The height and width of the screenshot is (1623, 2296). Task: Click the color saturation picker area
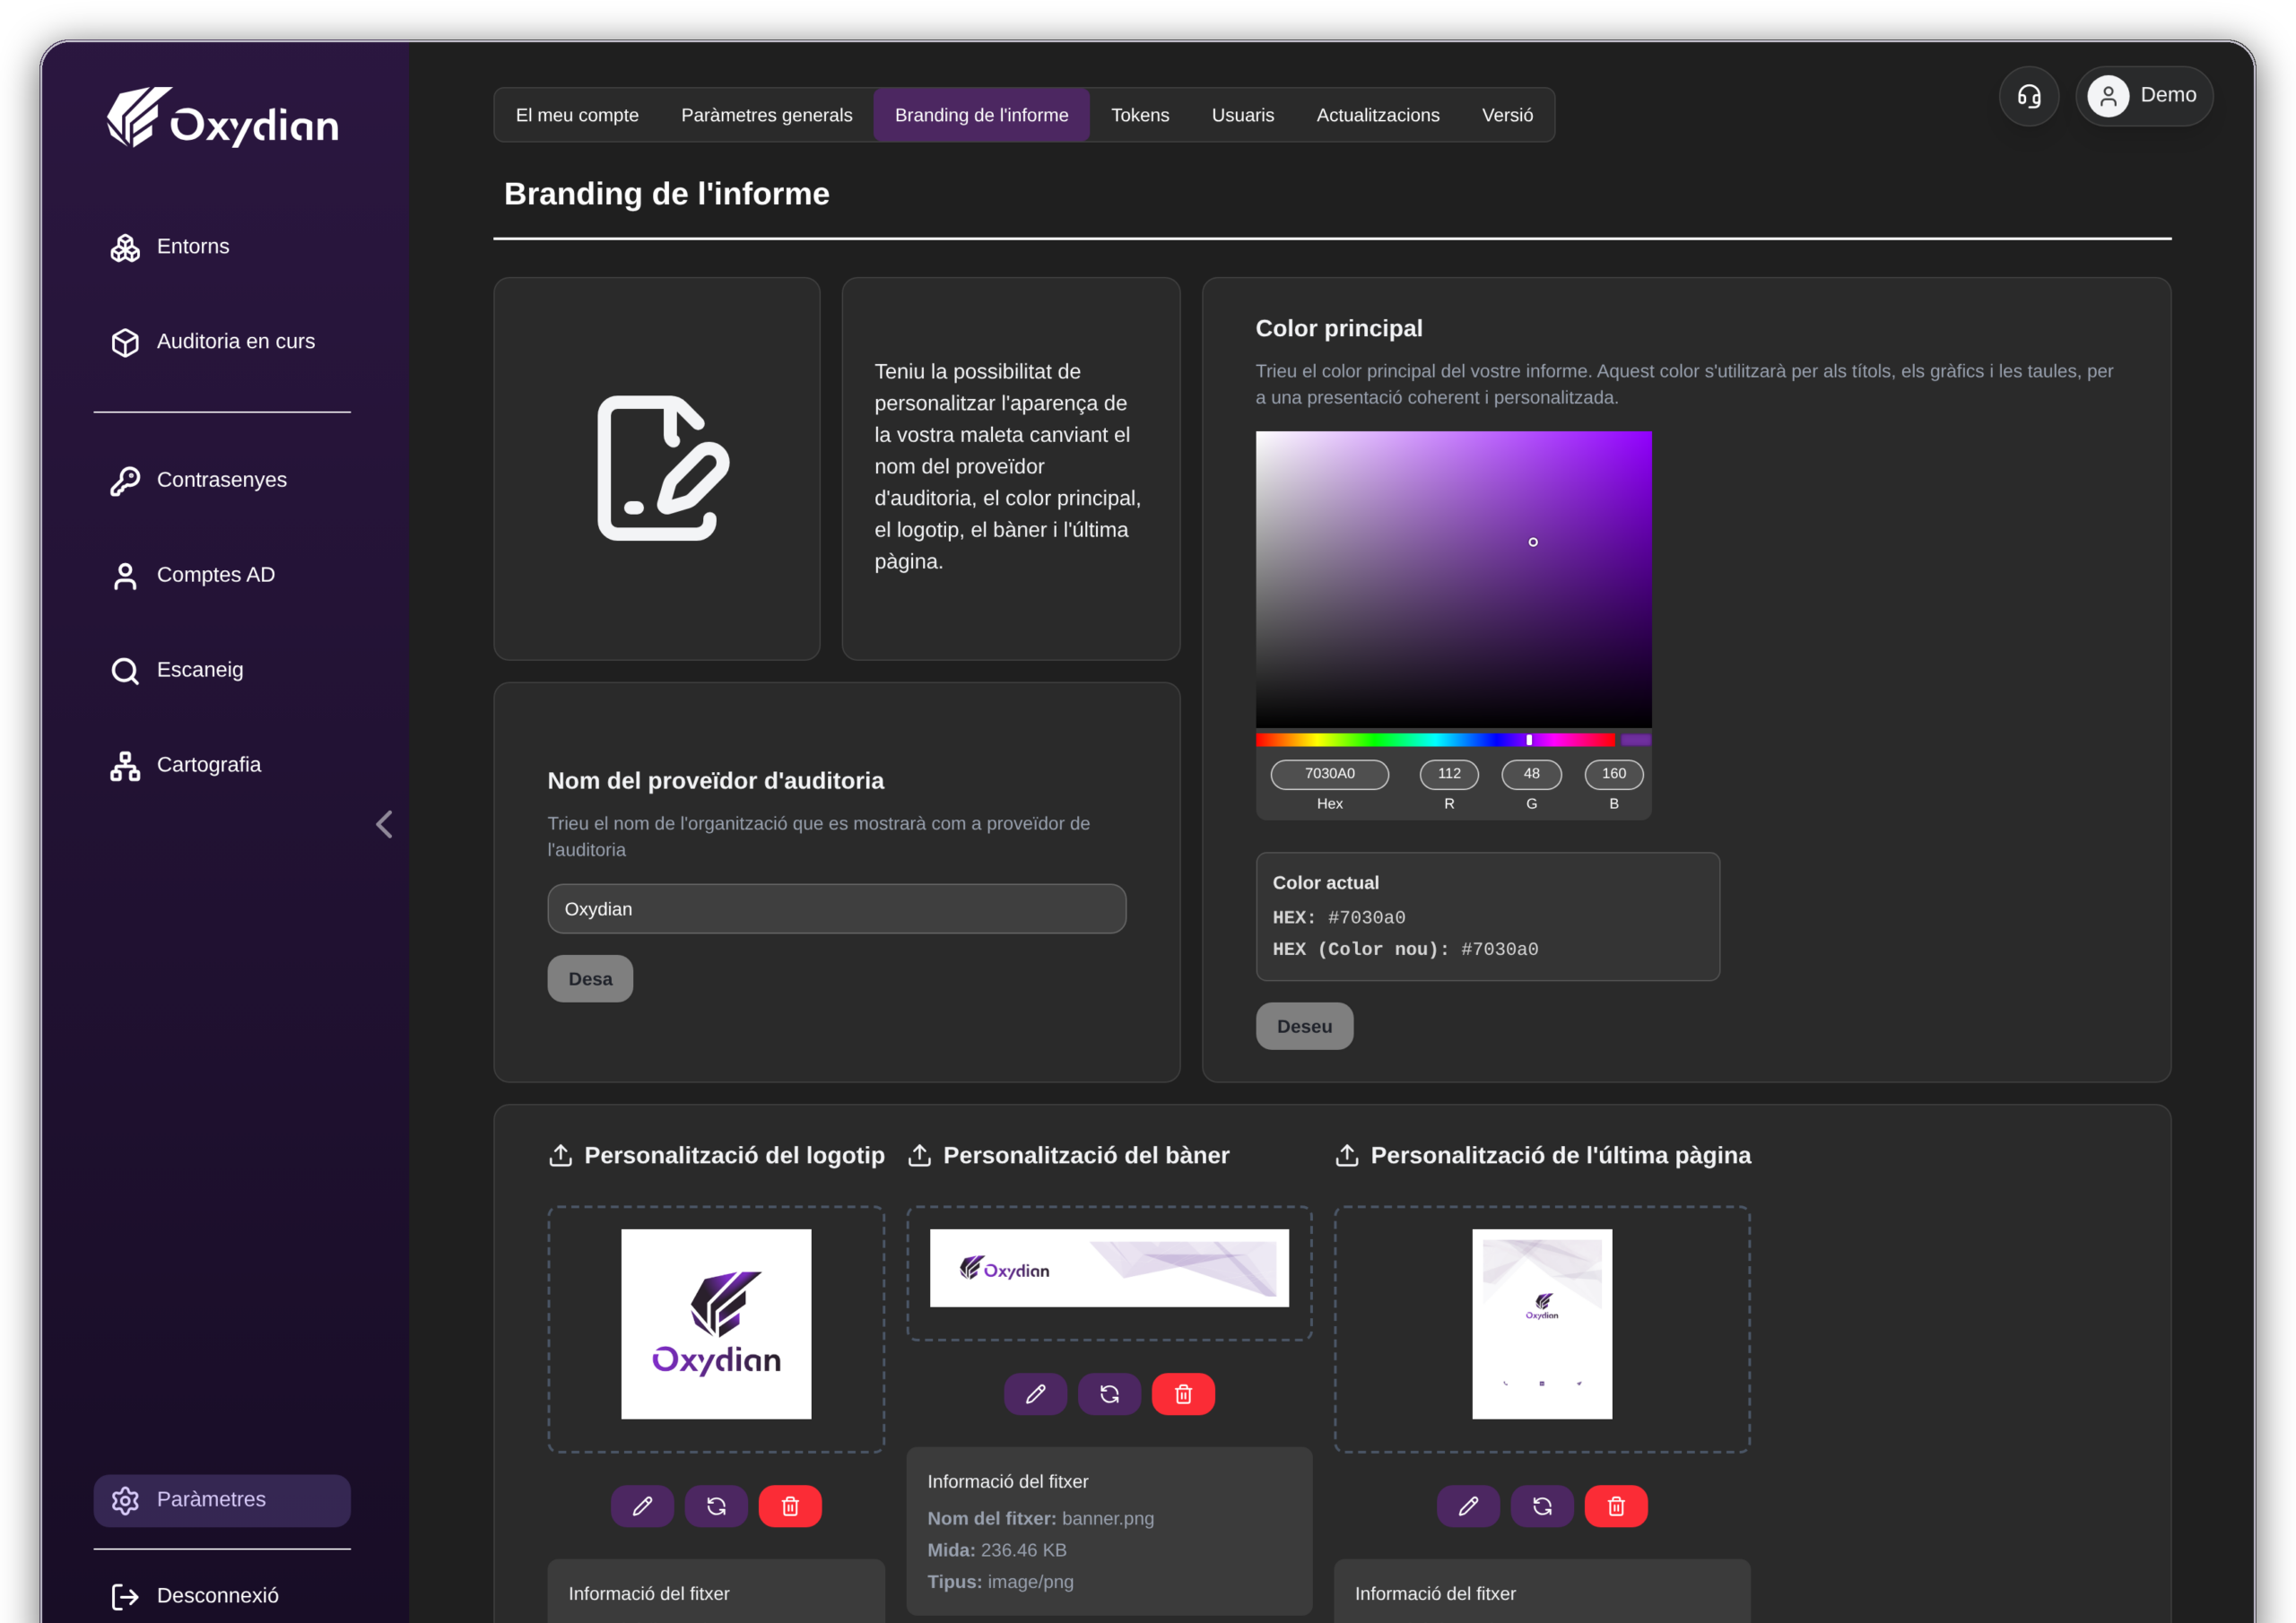coord(1453,579)
